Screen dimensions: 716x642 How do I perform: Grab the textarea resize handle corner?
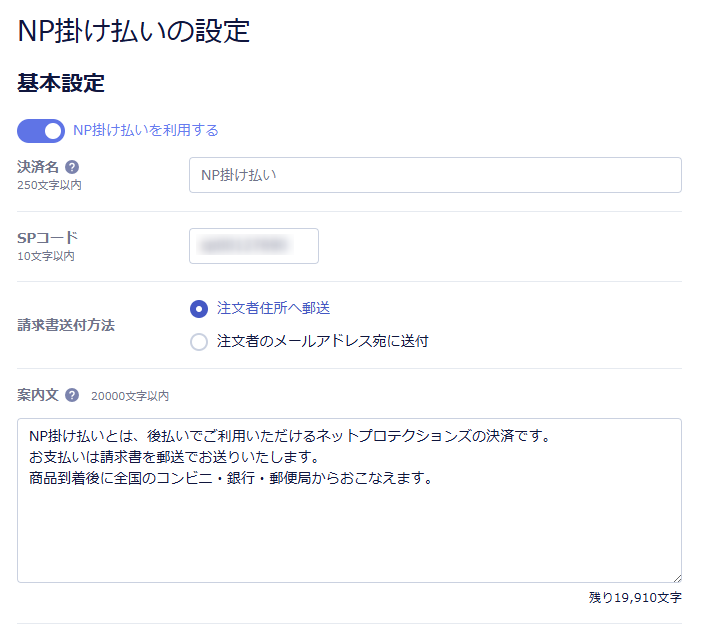(x=677, y=578)
